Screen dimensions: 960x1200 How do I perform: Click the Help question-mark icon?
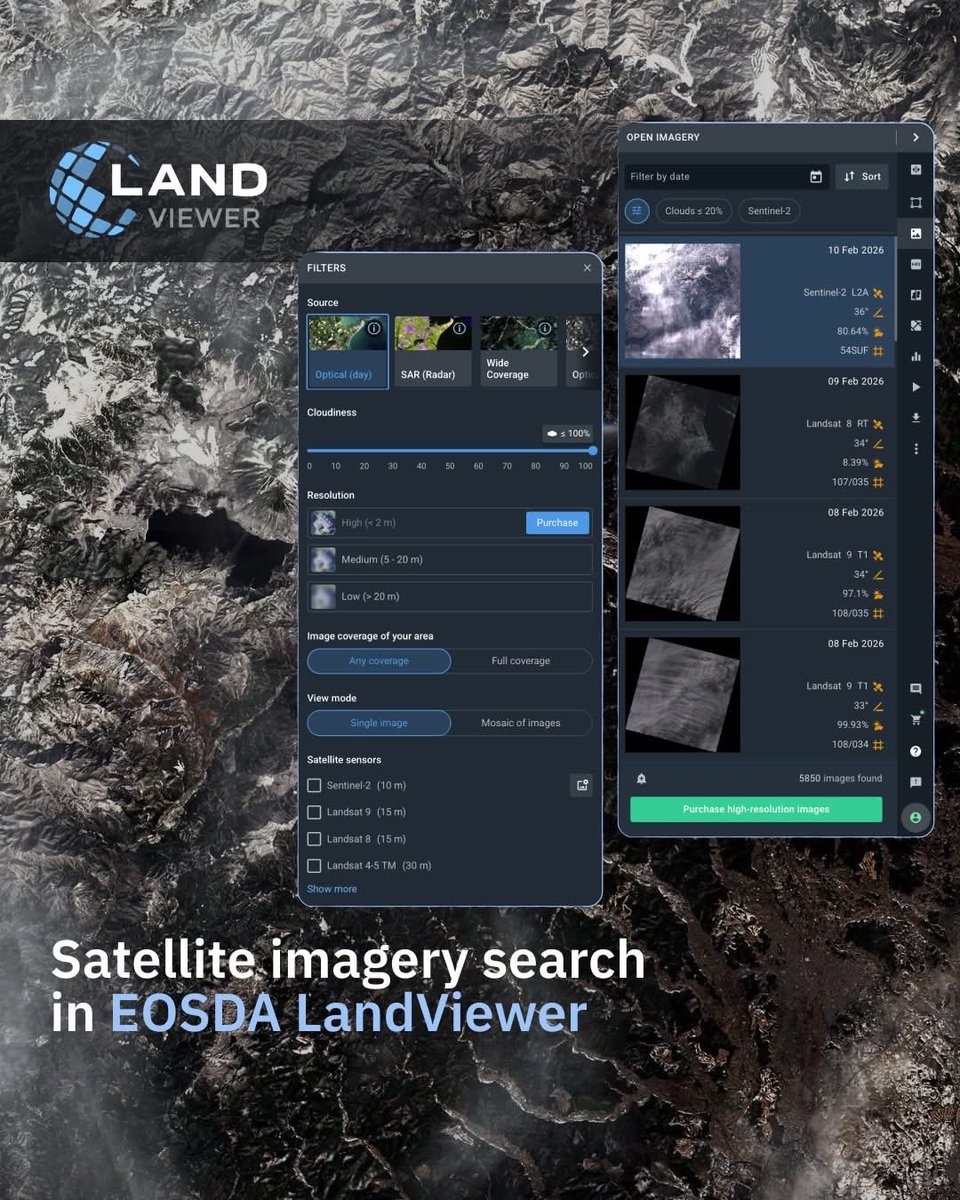(915, 751)
